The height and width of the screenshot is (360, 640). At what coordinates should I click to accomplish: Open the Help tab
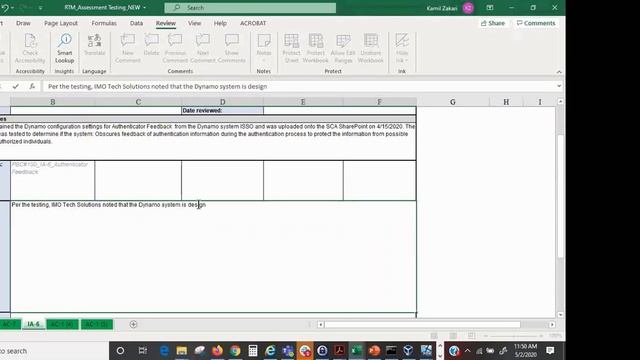pos(220,23)
